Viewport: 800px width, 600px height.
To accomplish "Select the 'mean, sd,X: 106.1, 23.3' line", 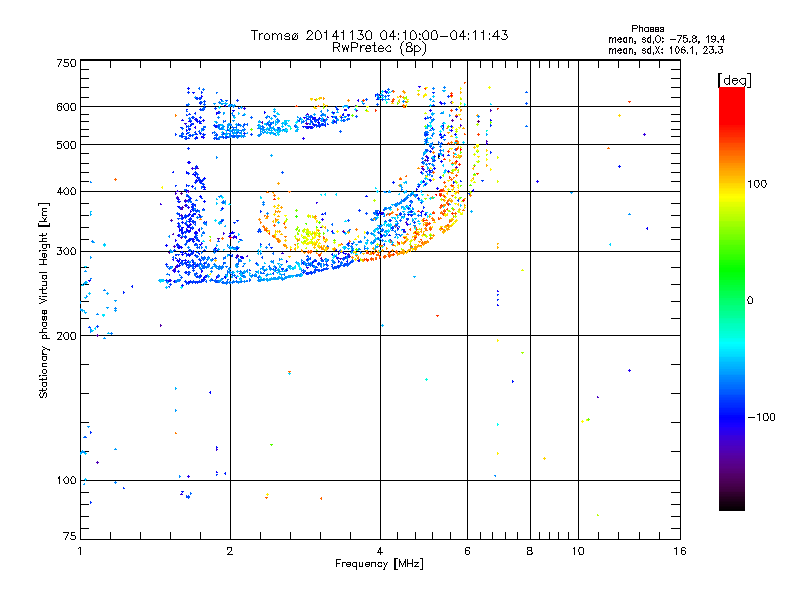I will 666,50.
